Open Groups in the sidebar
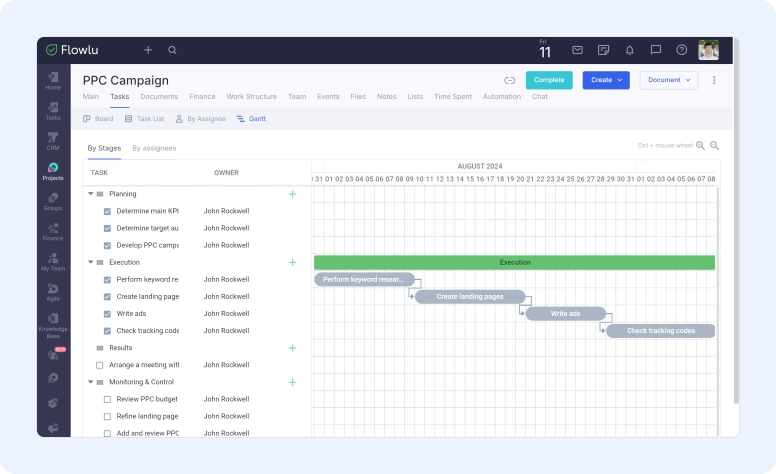Image resolution: width=776 pixels, height=474 pixels. click(53, 201)
